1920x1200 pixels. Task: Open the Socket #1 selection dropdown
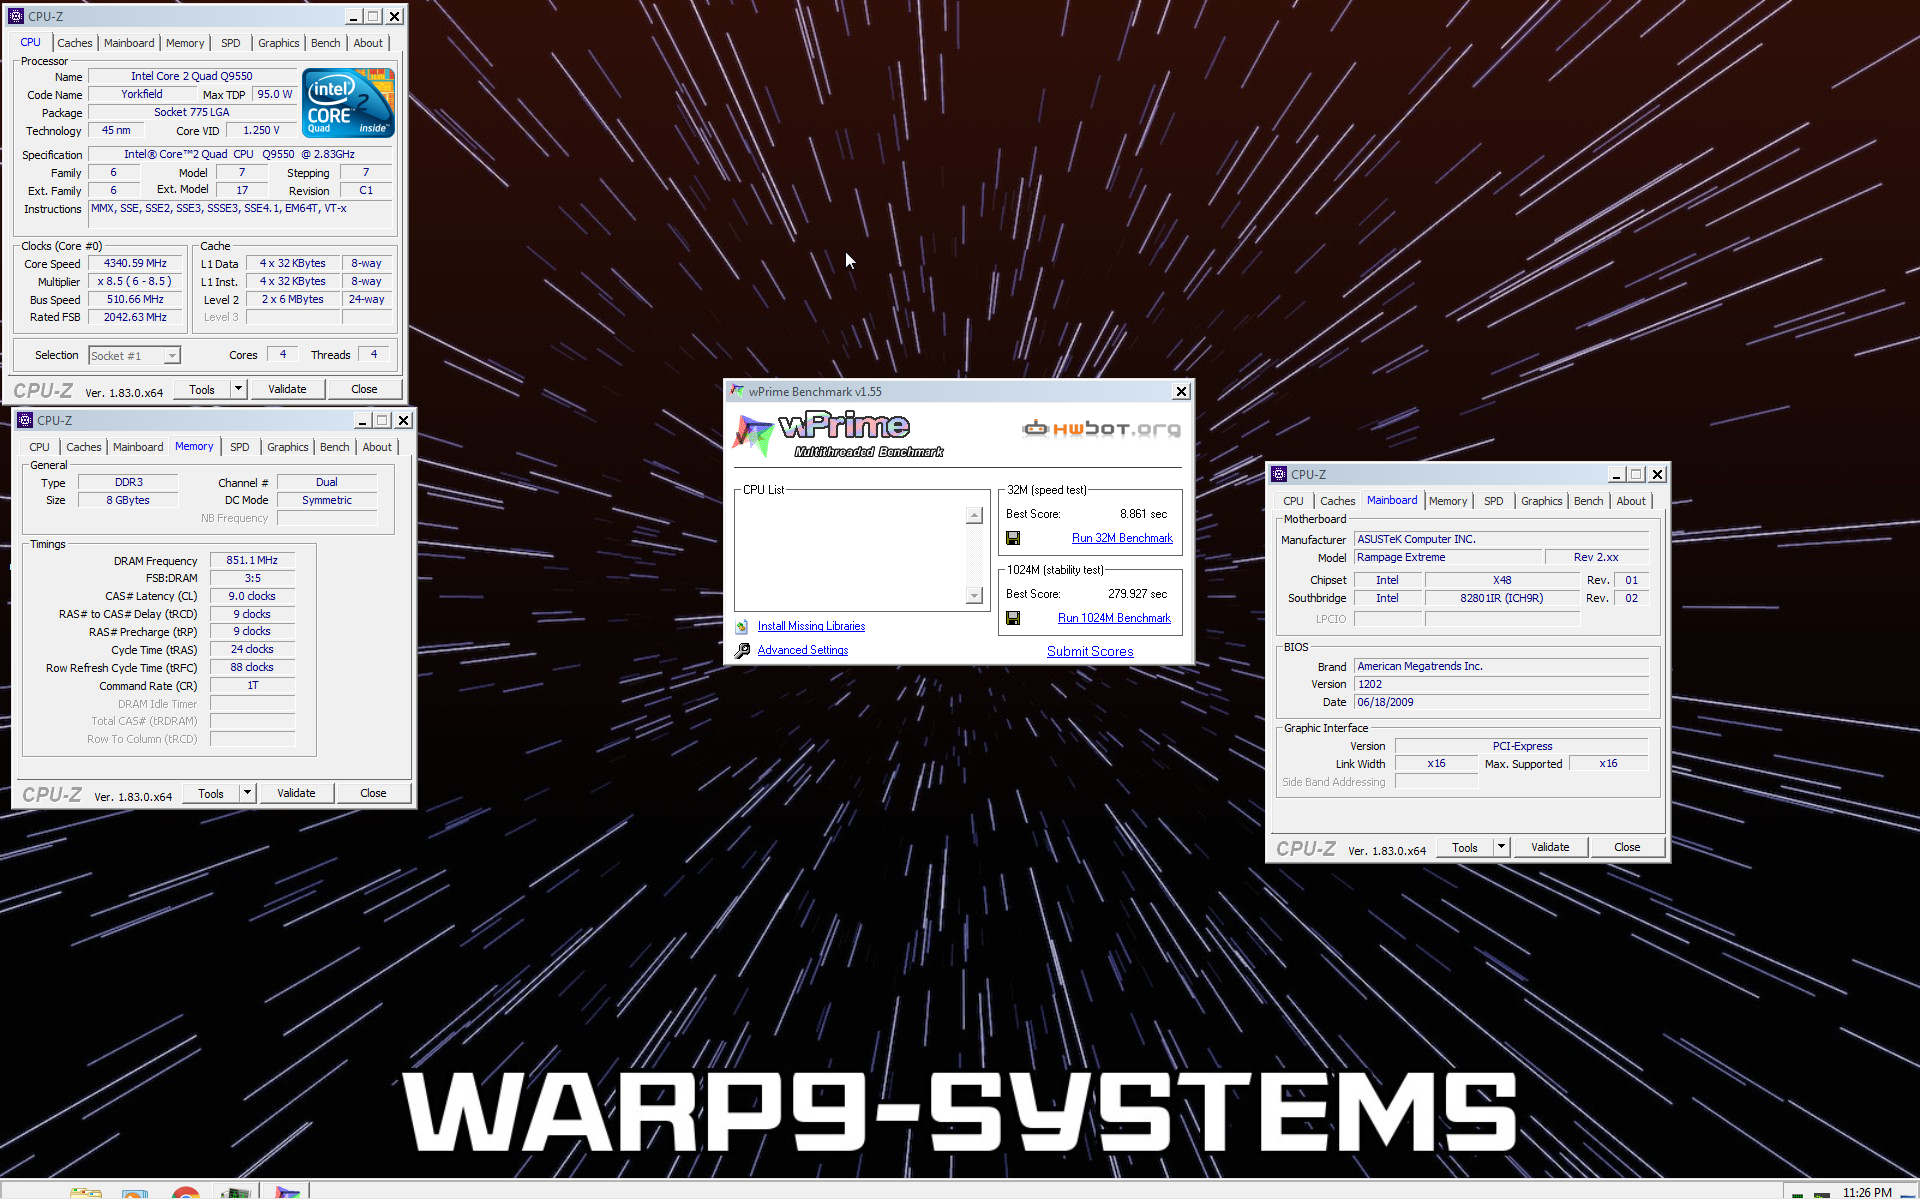point(172,356)
